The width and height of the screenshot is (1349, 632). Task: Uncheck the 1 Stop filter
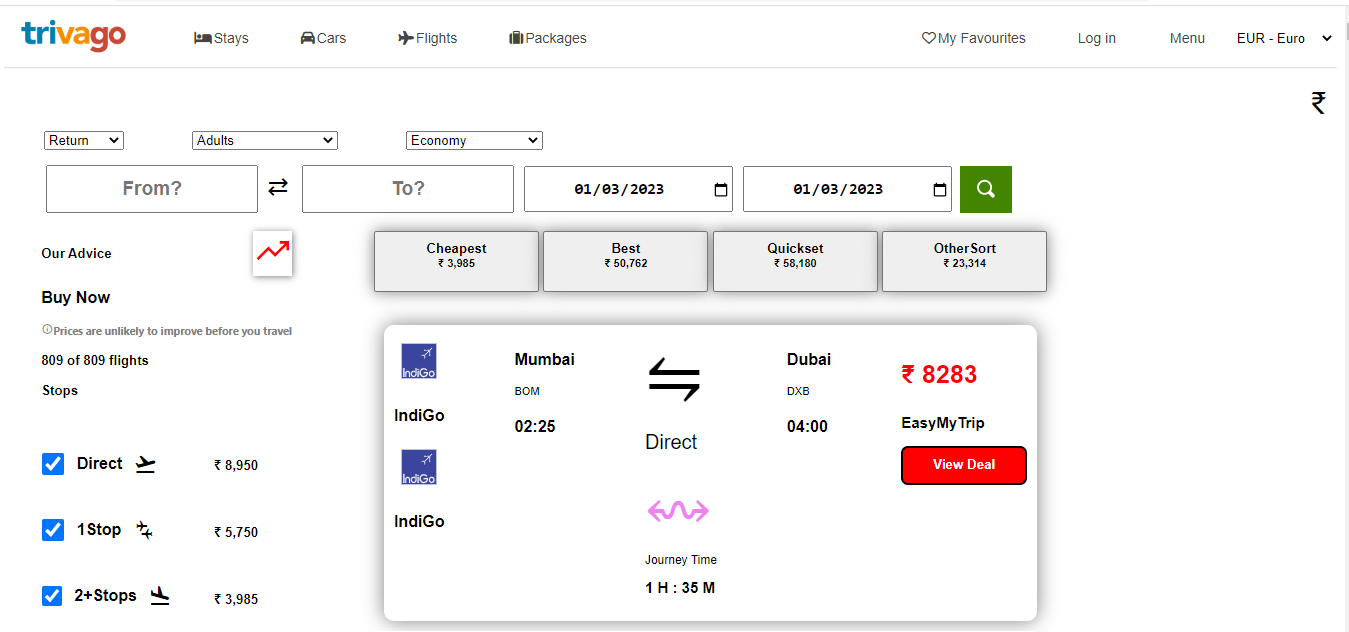tap(52, 529)
